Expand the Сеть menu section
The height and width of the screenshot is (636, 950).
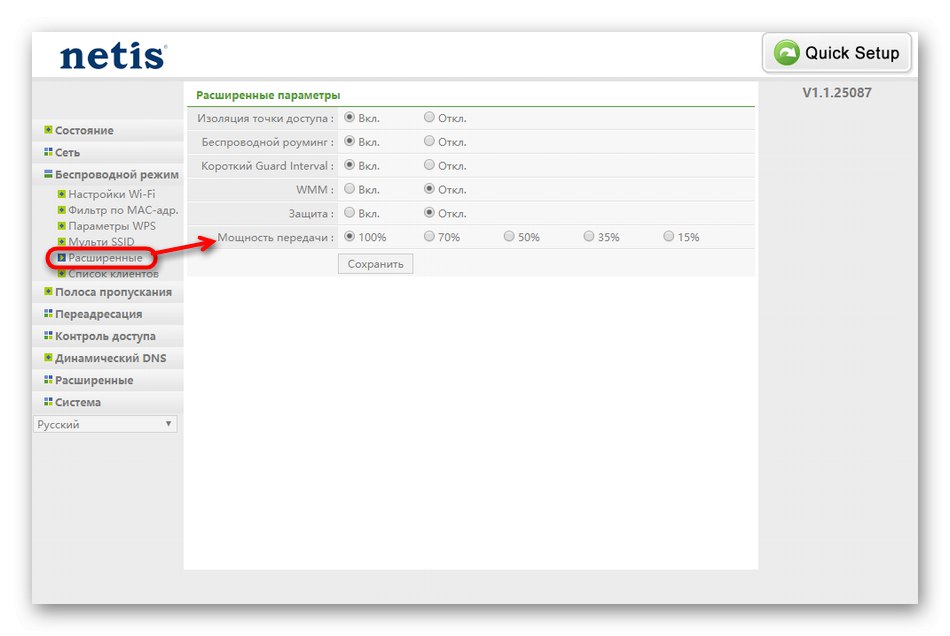pos(67,153)
